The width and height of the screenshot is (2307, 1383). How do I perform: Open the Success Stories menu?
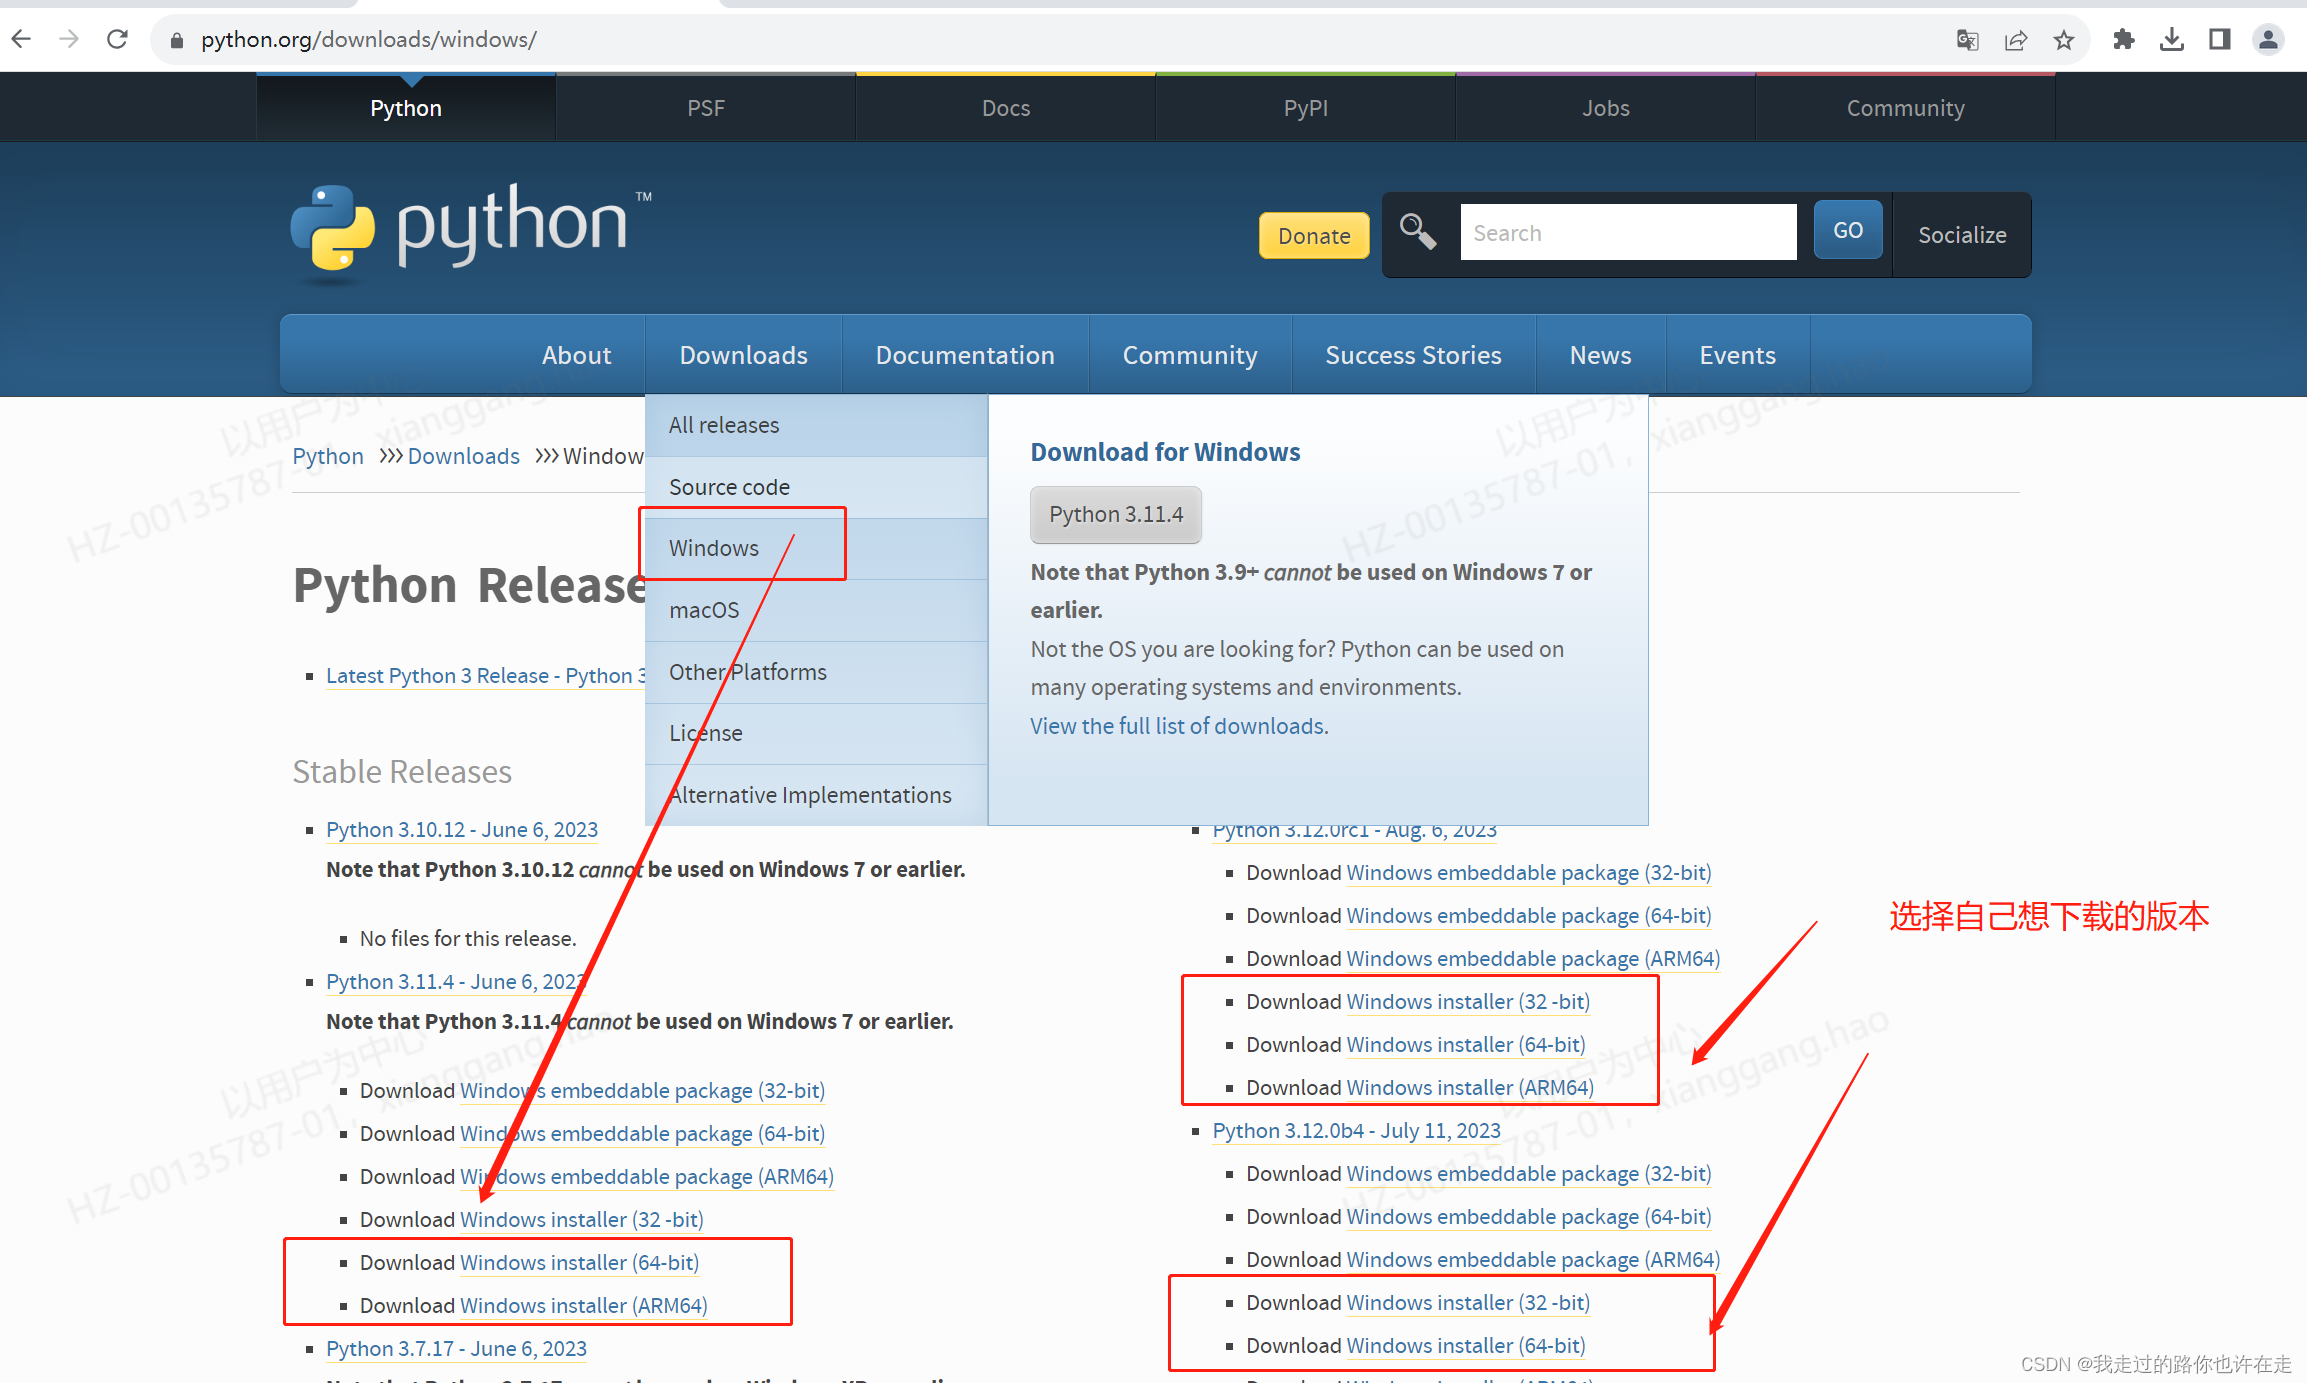click(x=1413, y=355)
